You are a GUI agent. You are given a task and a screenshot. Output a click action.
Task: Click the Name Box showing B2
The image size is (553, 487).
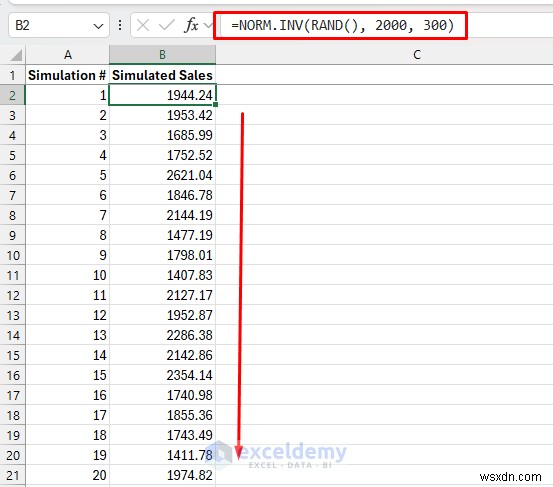point(59,25)
